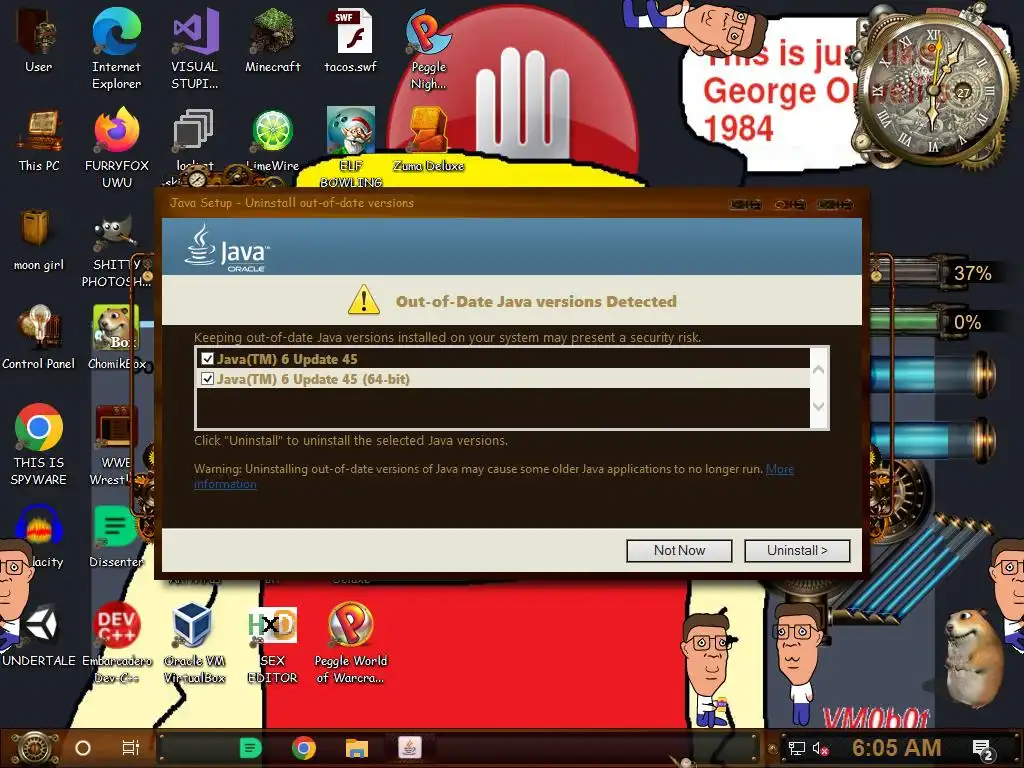Click the muted volume tray icon
Viewport: 1024px width, 768px height.
(821, 748)
